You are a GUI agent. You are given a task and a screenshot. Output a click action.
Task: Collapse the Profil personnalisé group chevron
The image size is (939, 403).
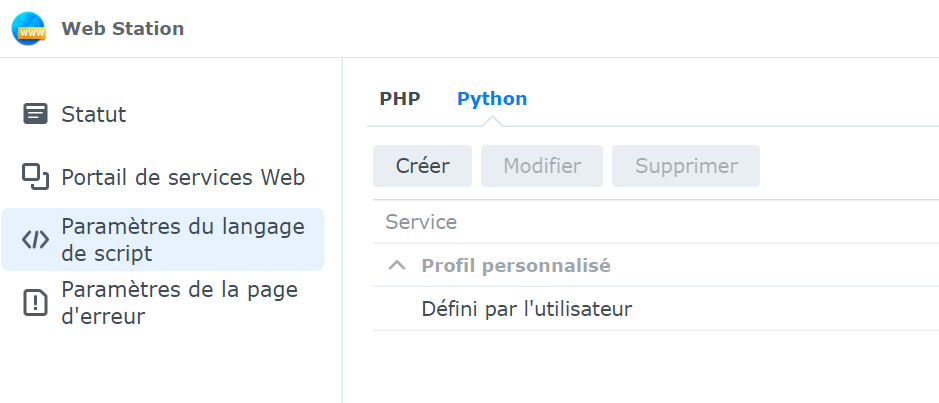click(x=397, y=266)
